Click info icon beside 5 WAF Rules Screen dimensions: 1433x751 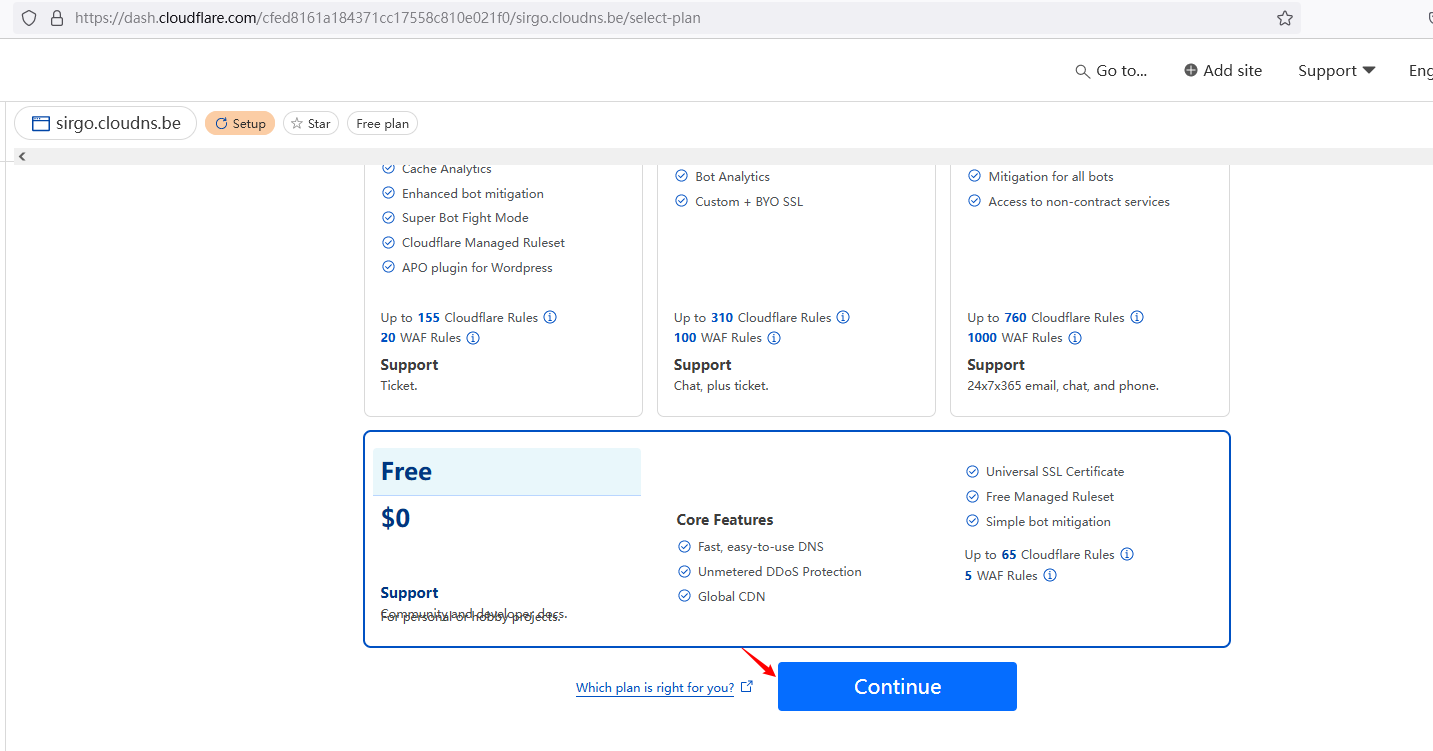click(1050, 575)
